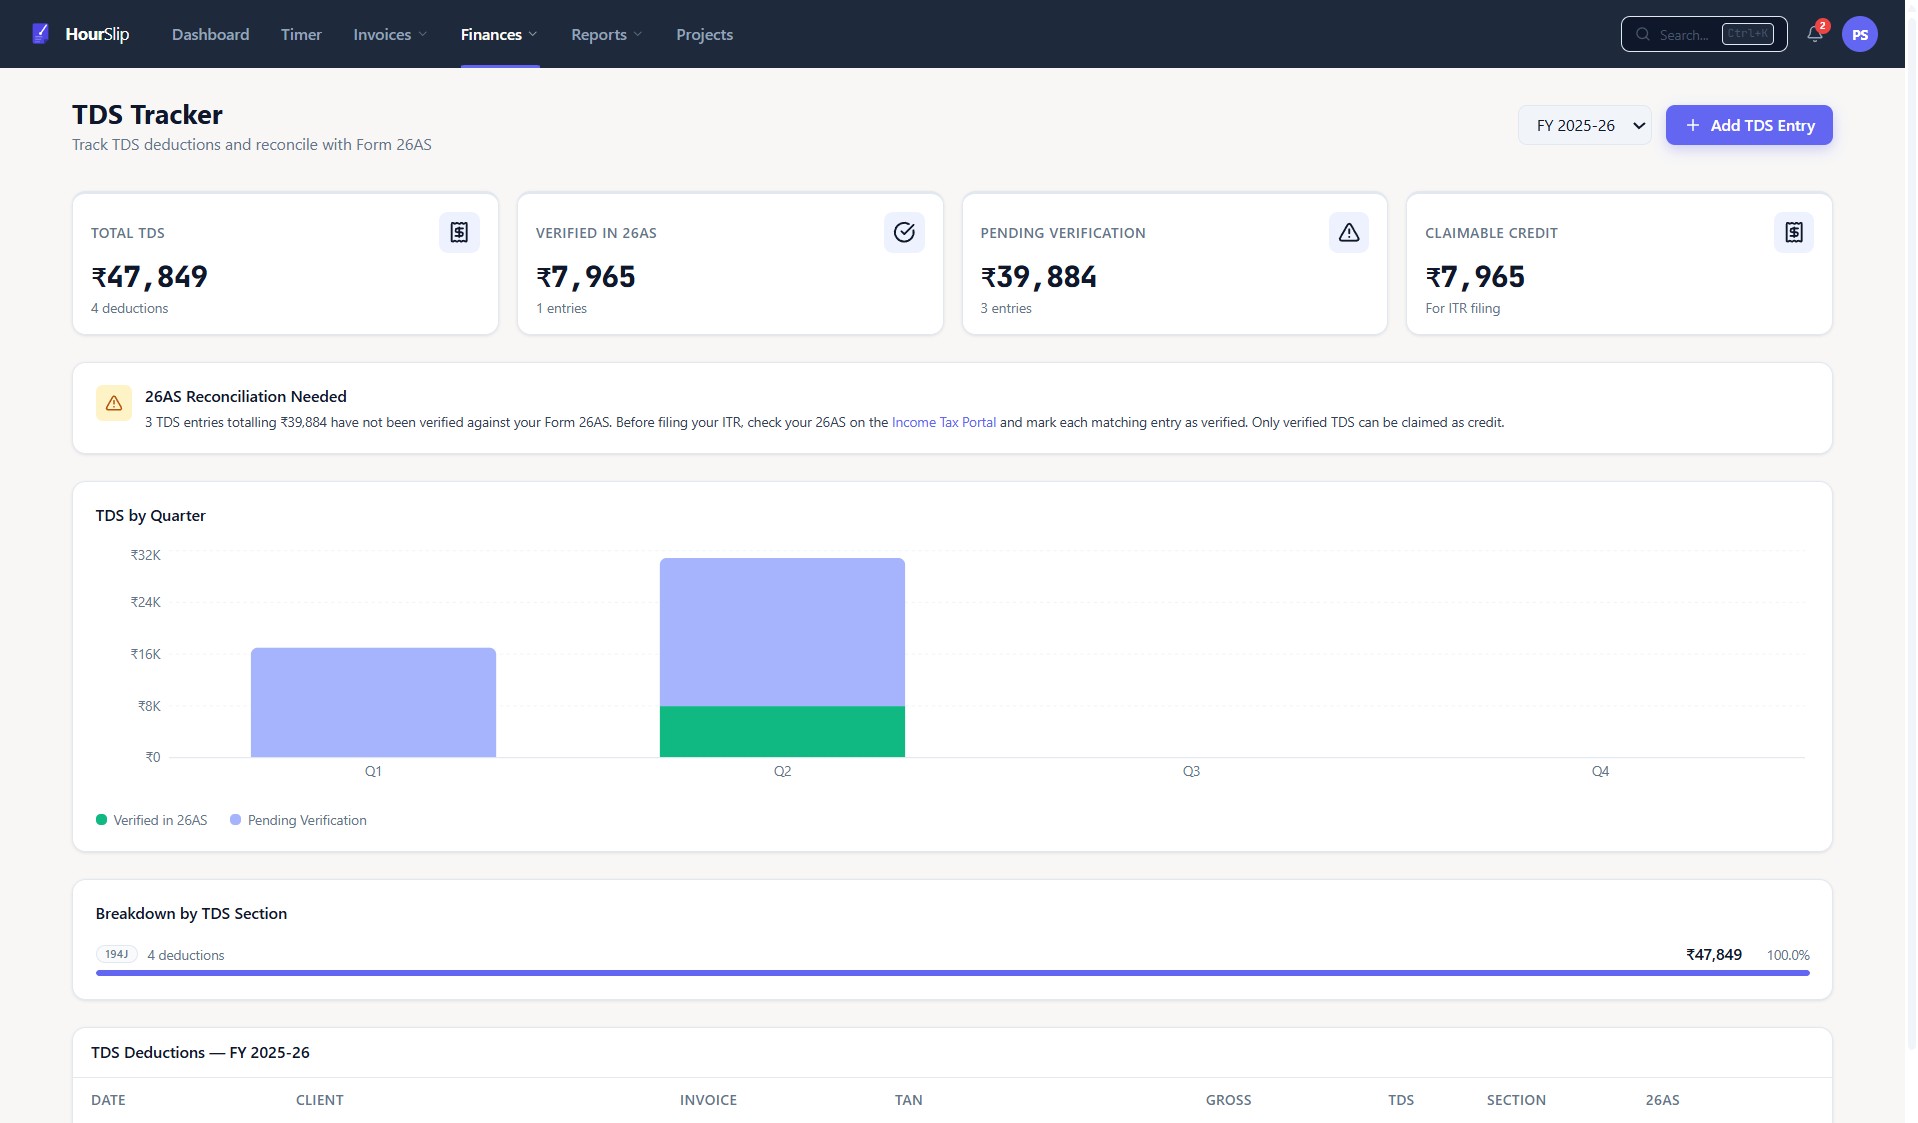Expand the Reports navigation dropdown
The image size is (1918, 1123).
[x=606, y=34]
